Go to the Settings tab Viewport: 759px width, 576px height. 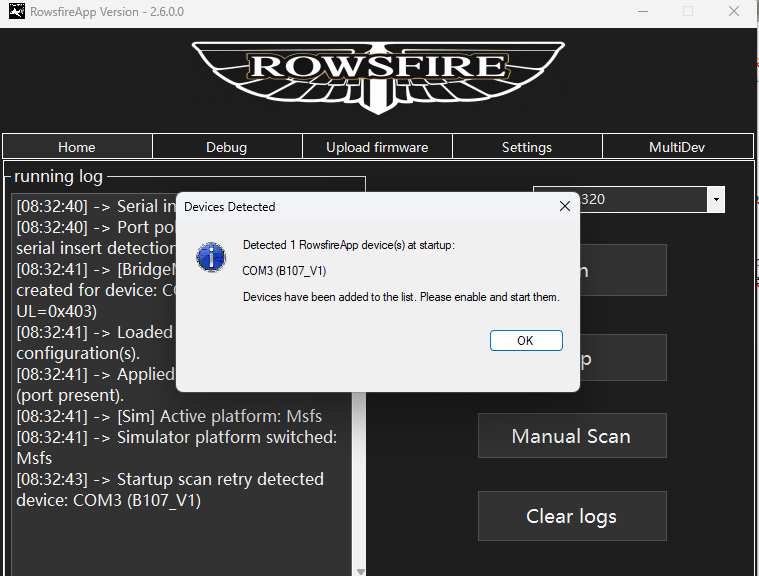coord(527,147)
